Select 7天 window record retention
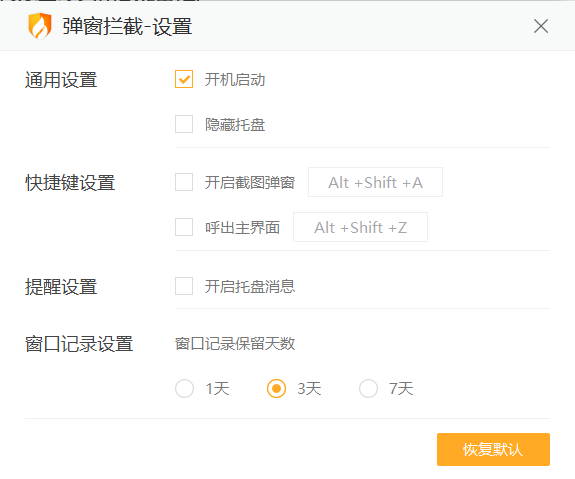 369,388
